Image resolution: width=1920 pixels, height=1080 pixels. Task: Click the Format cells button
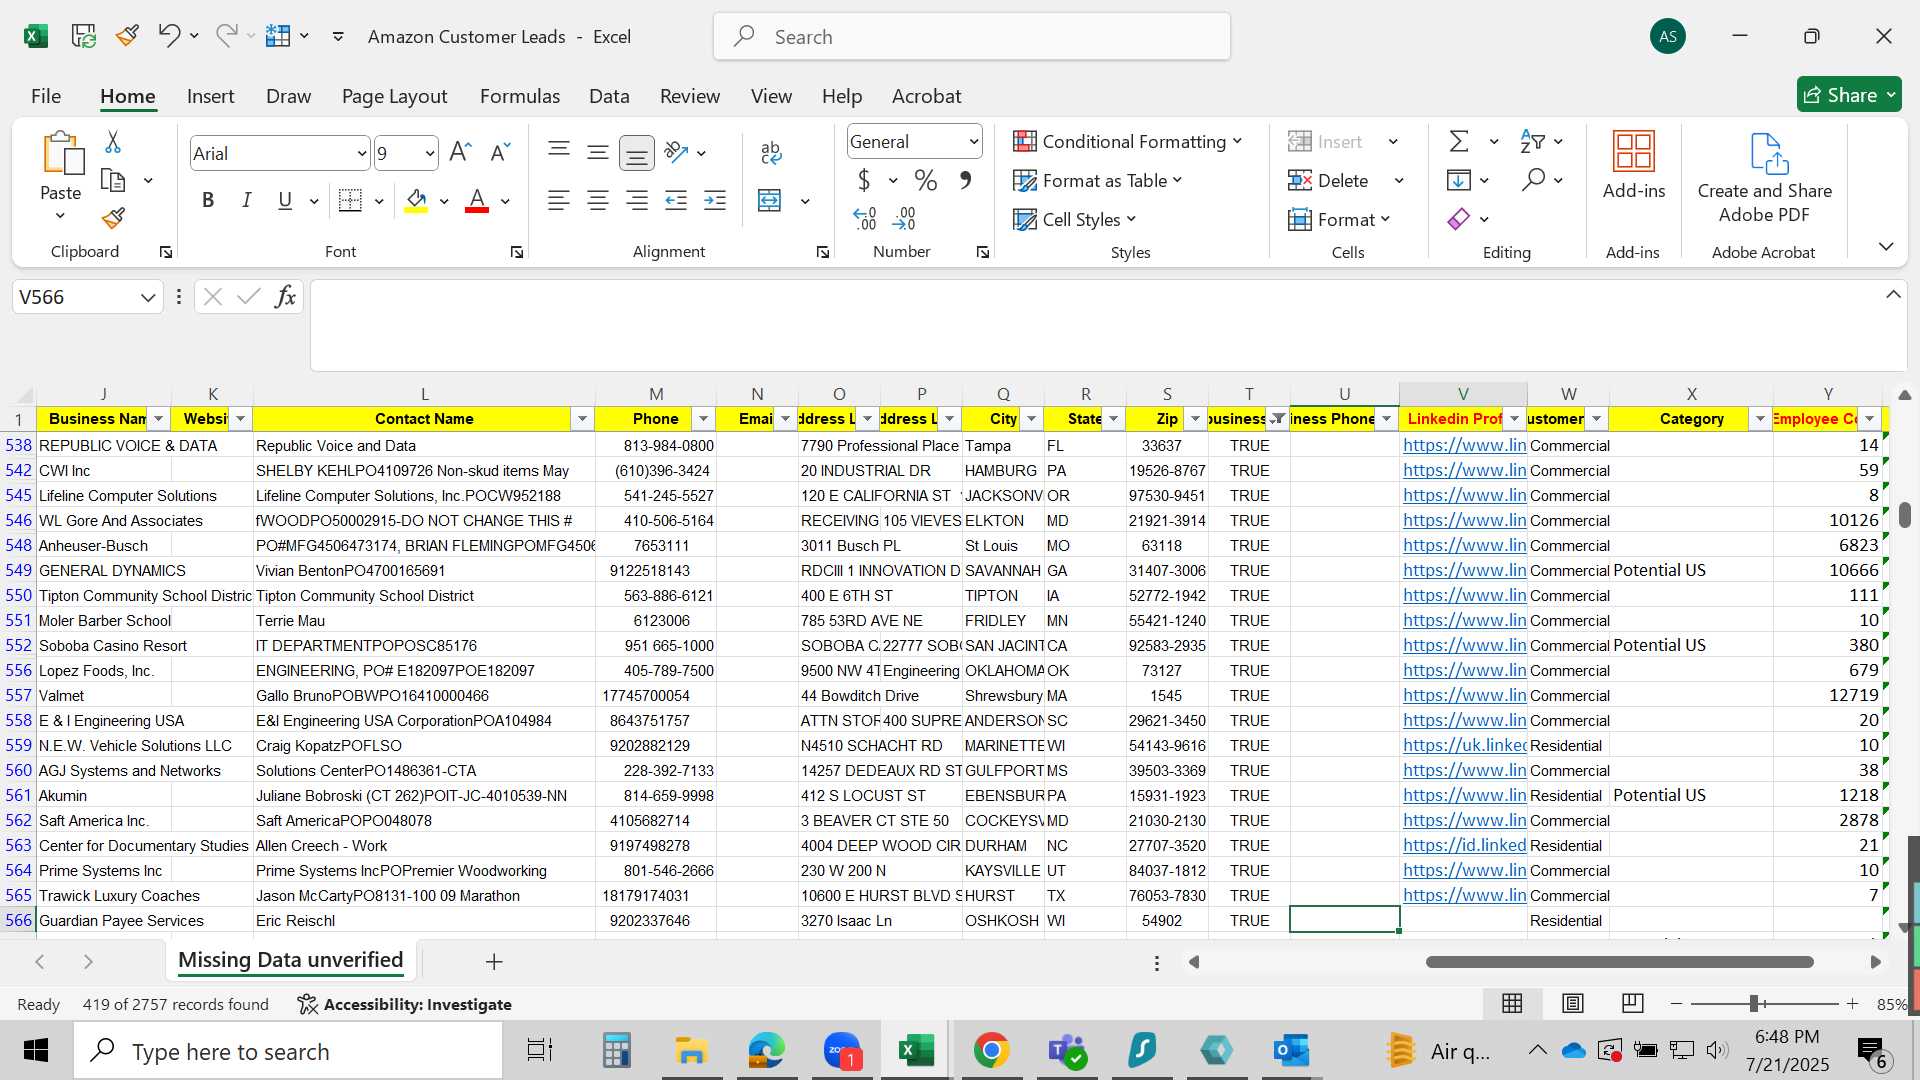pyautogui.click(x=1340, y=219)
